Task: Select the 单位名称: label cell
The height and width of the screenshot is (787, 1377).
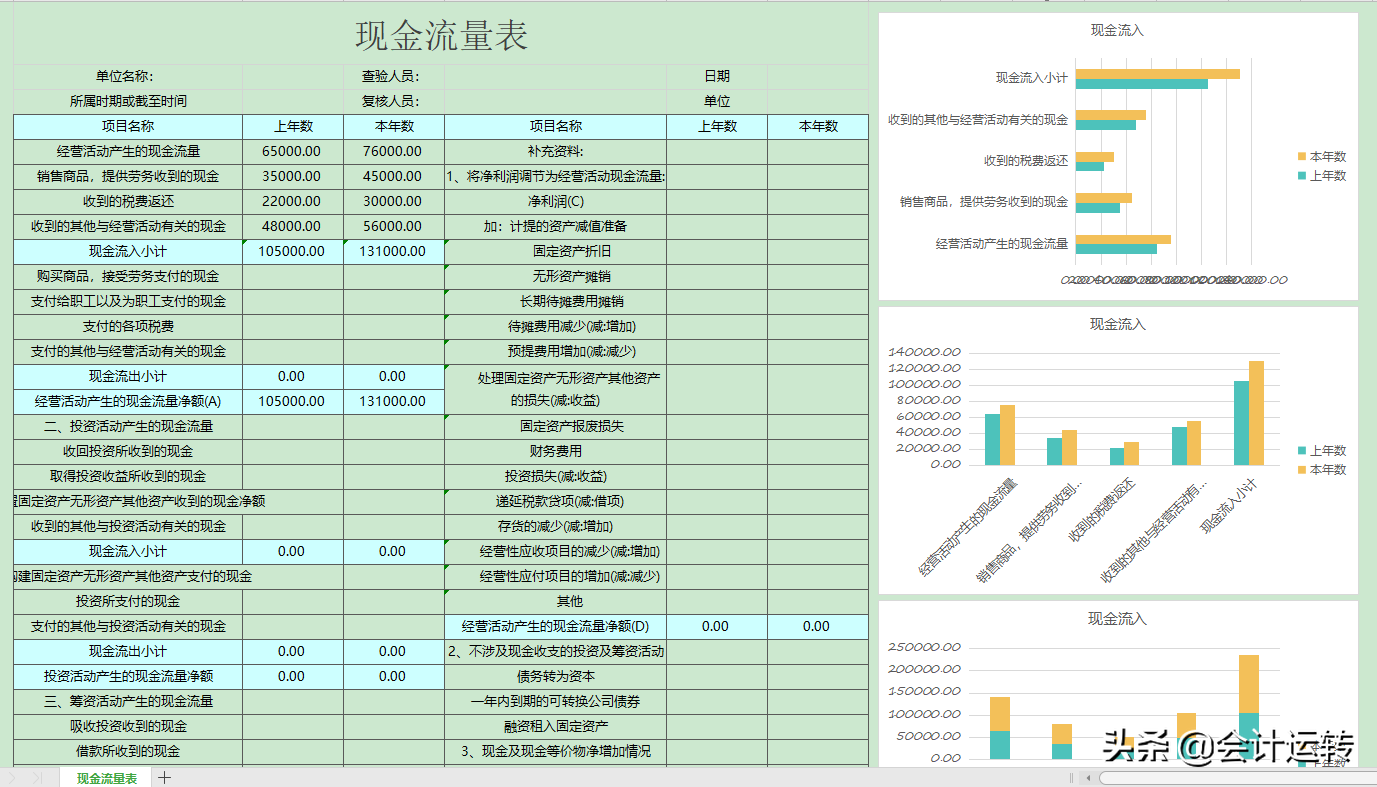Action: tap(128, 76)
